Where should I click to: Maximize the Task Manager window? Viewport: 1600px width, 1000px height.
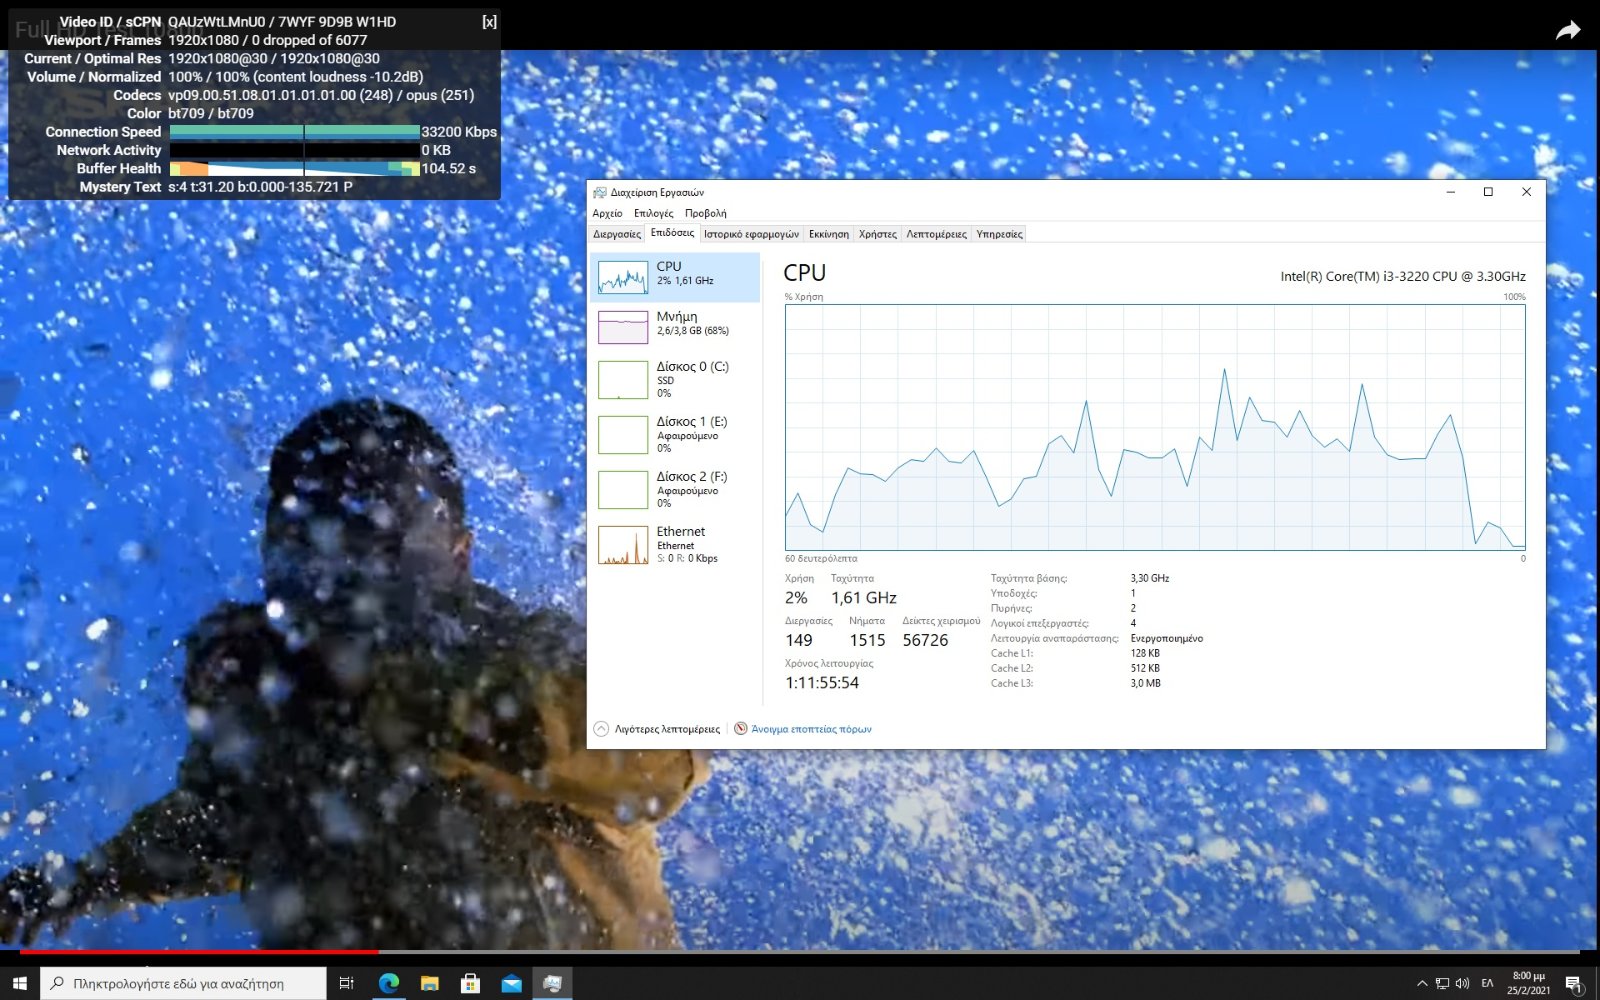[1488, 192]
